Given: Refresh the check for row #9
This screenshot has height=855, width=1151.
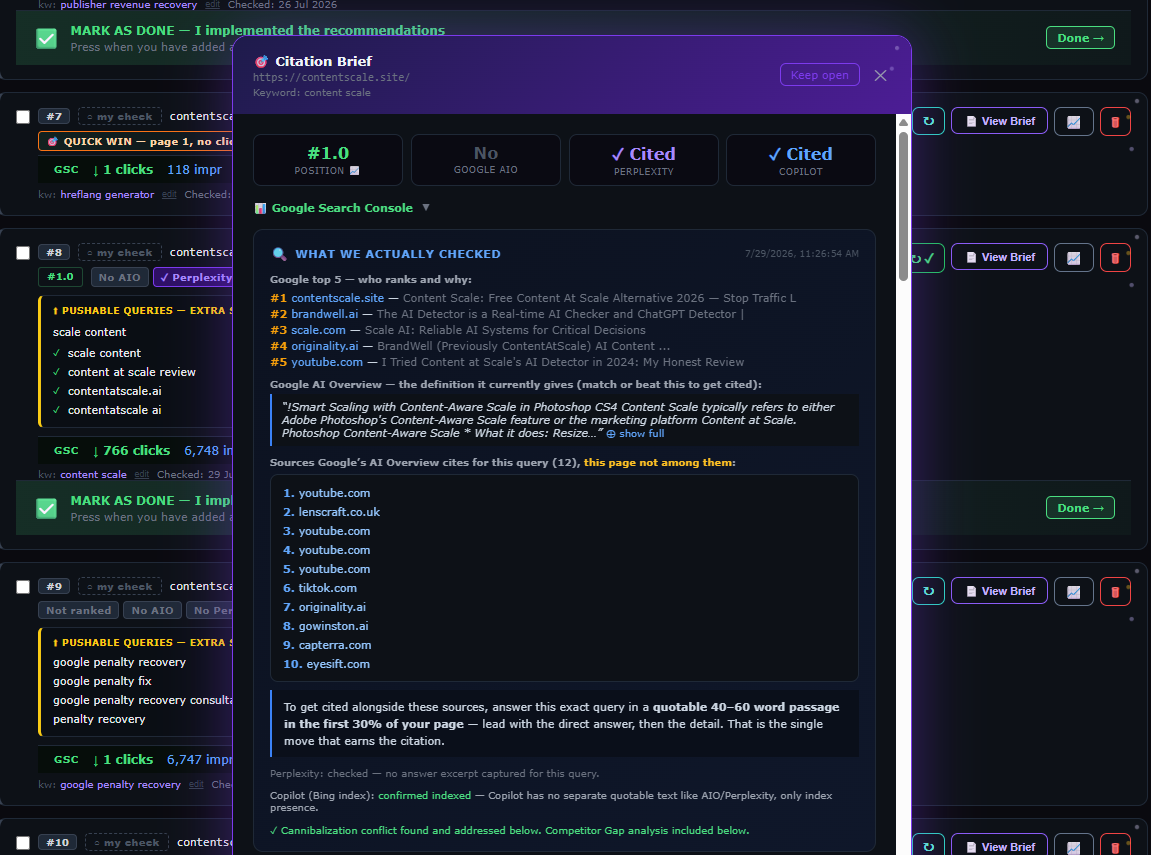Looking at the screenshot, I should (929, 592).
